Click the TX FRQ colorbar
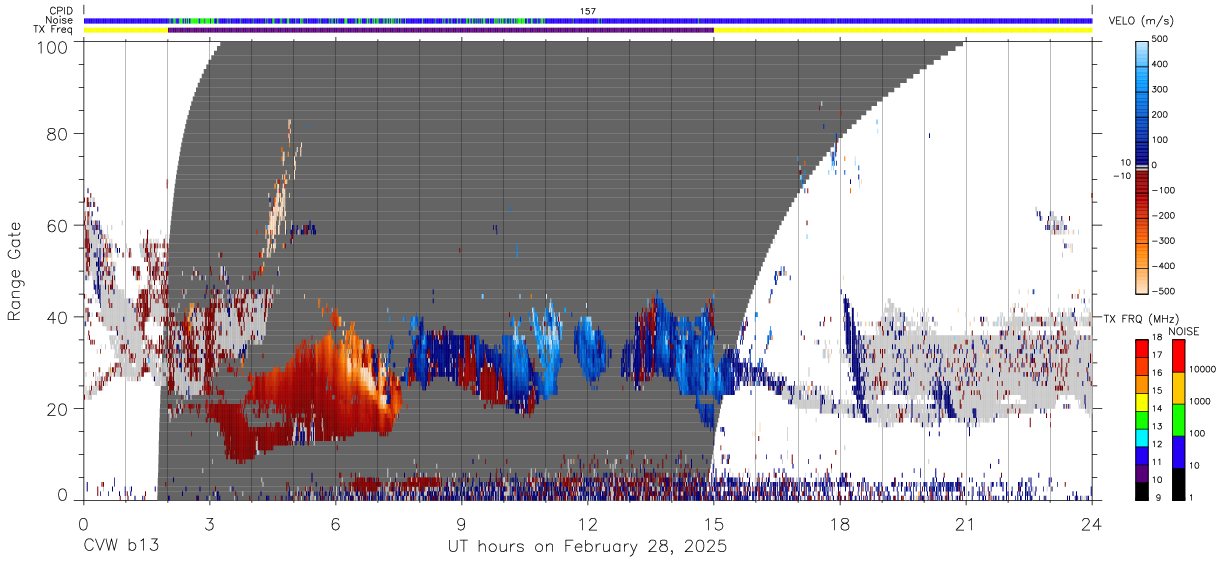Image resolution: width=1228 pixels, height=567 pixels. click(x=1141, y=420)
